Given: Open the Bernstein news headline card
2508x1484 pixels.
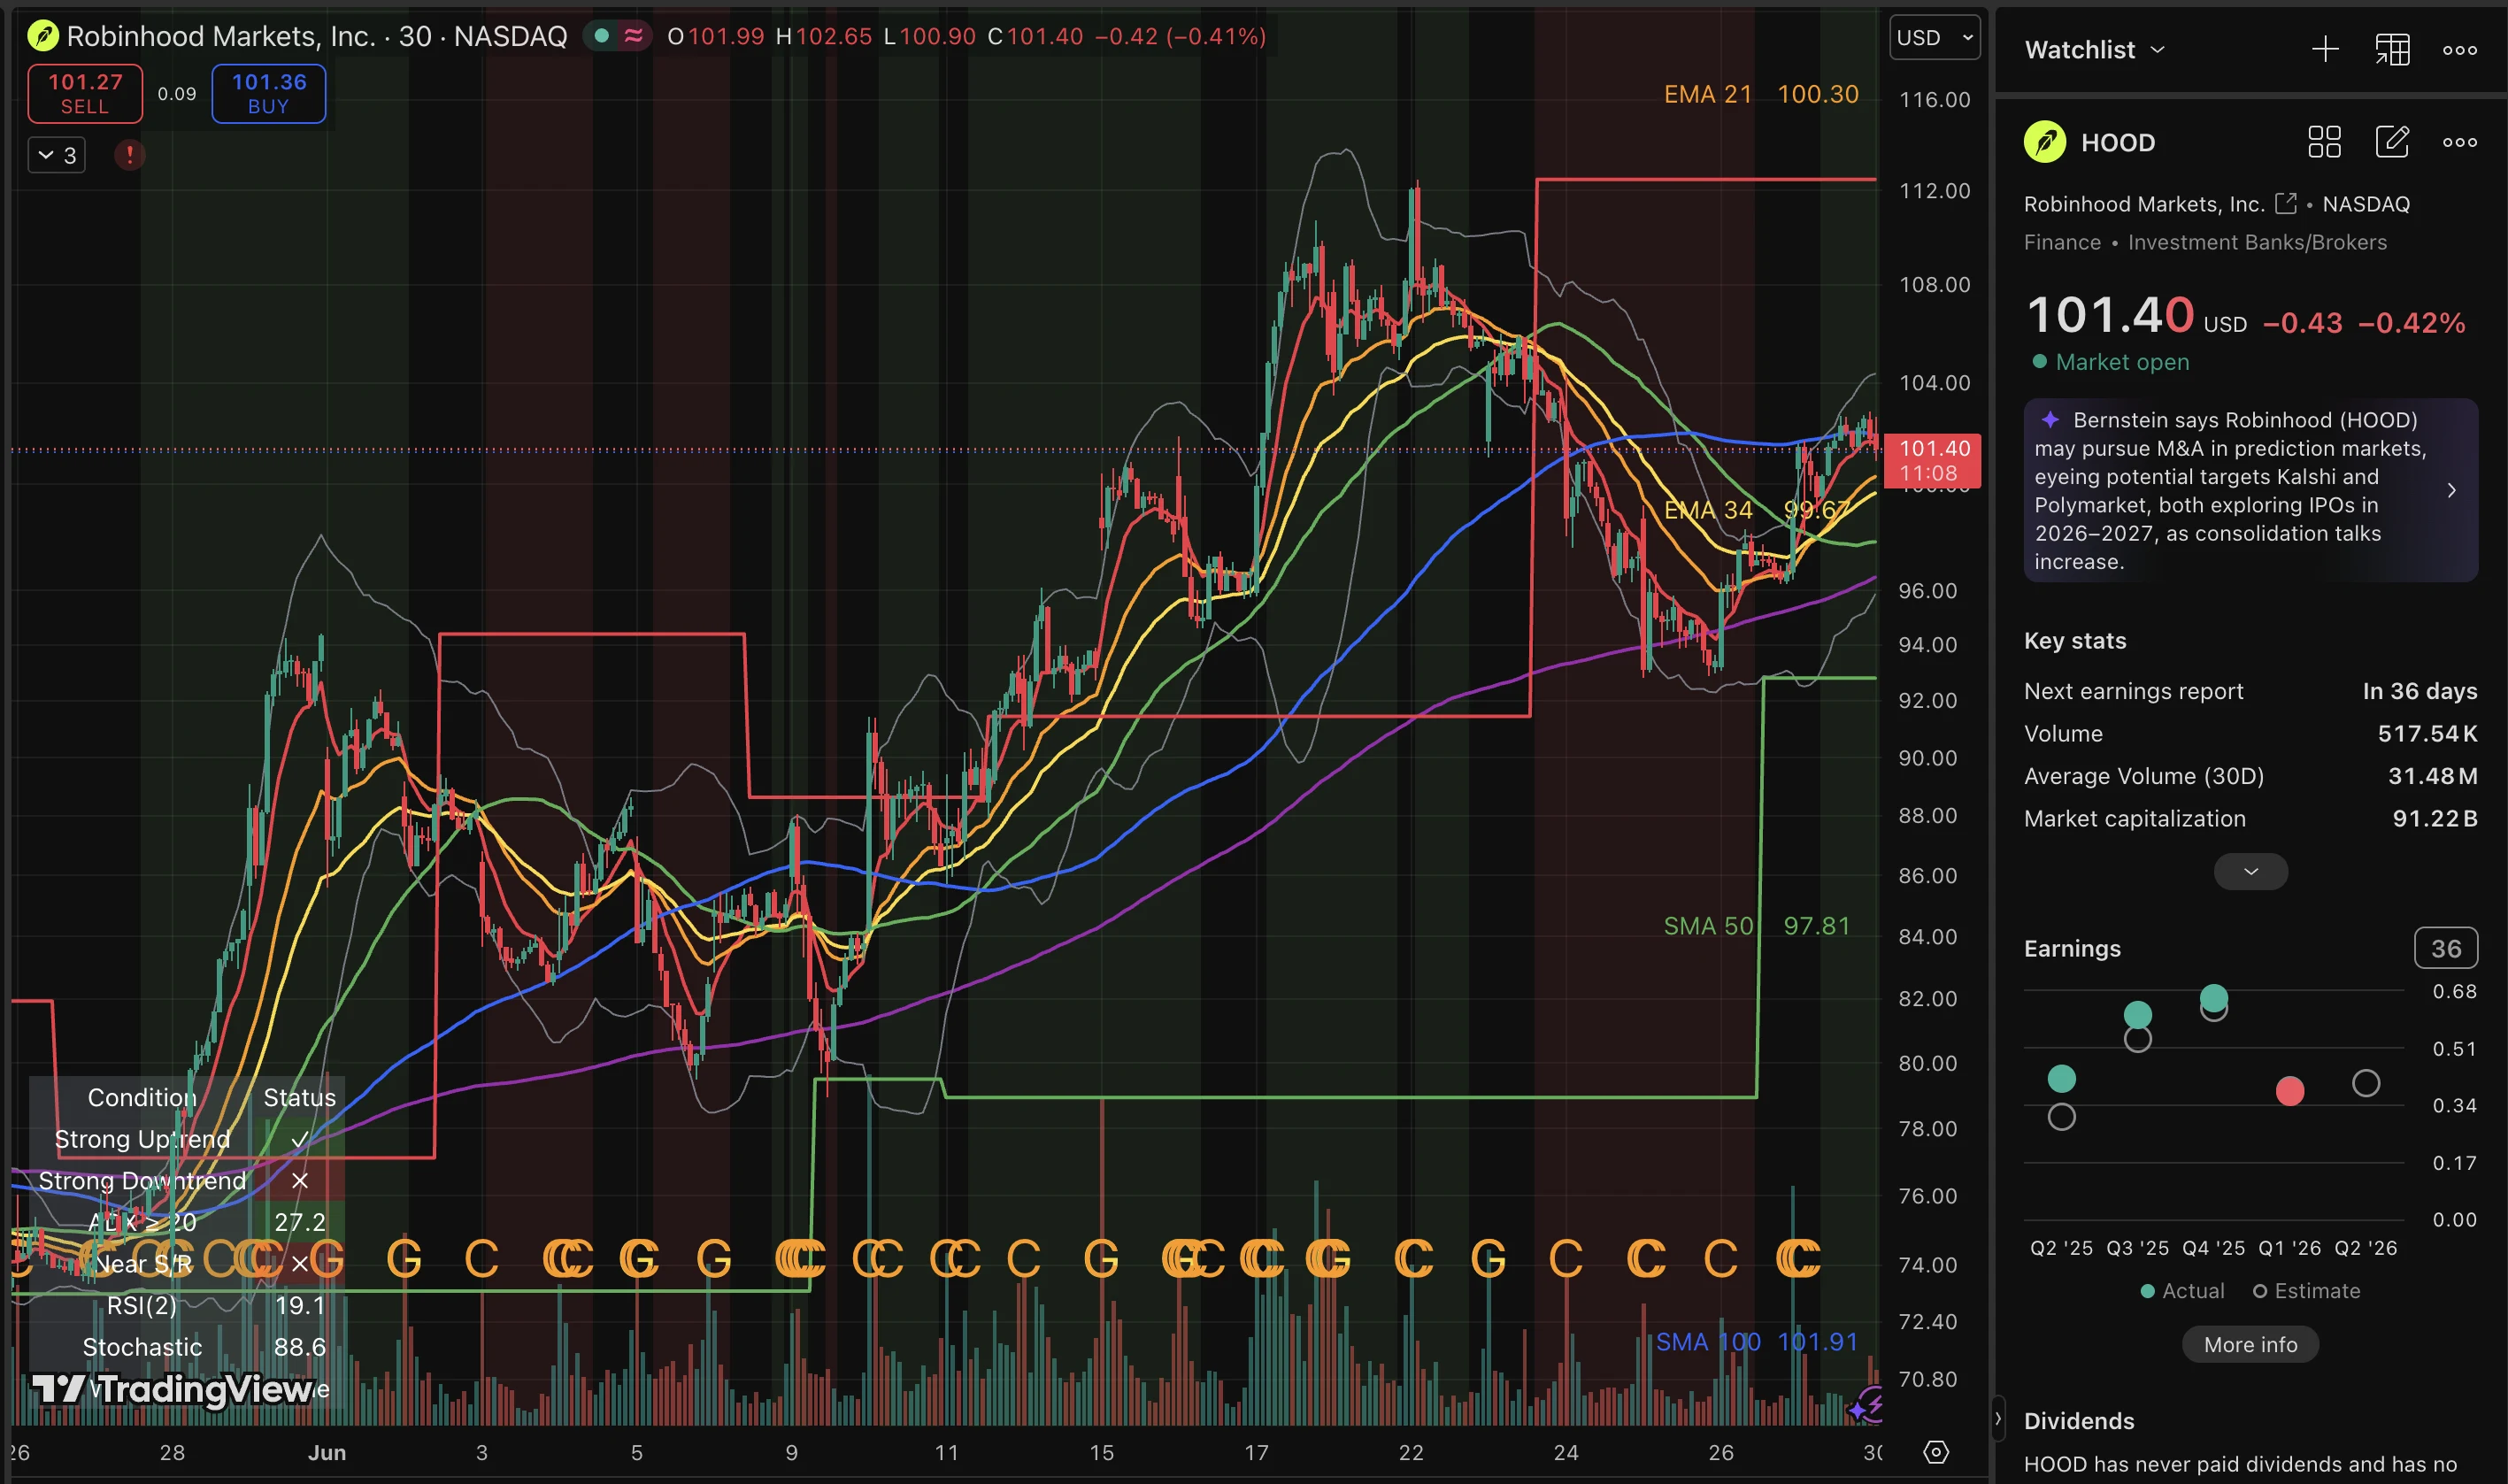Looking at the screenshot, I should coord(2250,490).
